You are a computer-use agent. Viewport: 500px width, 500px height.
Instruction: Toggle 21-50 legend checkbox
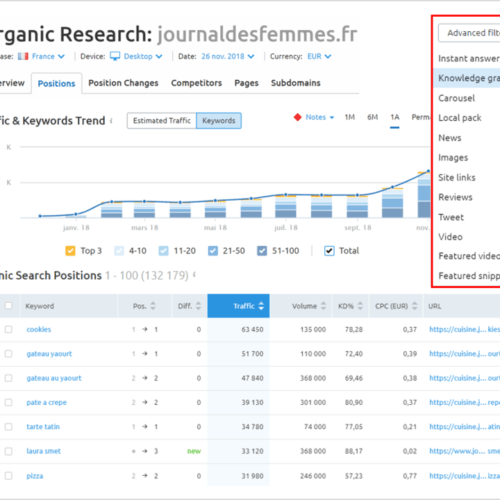coord(213,251)
